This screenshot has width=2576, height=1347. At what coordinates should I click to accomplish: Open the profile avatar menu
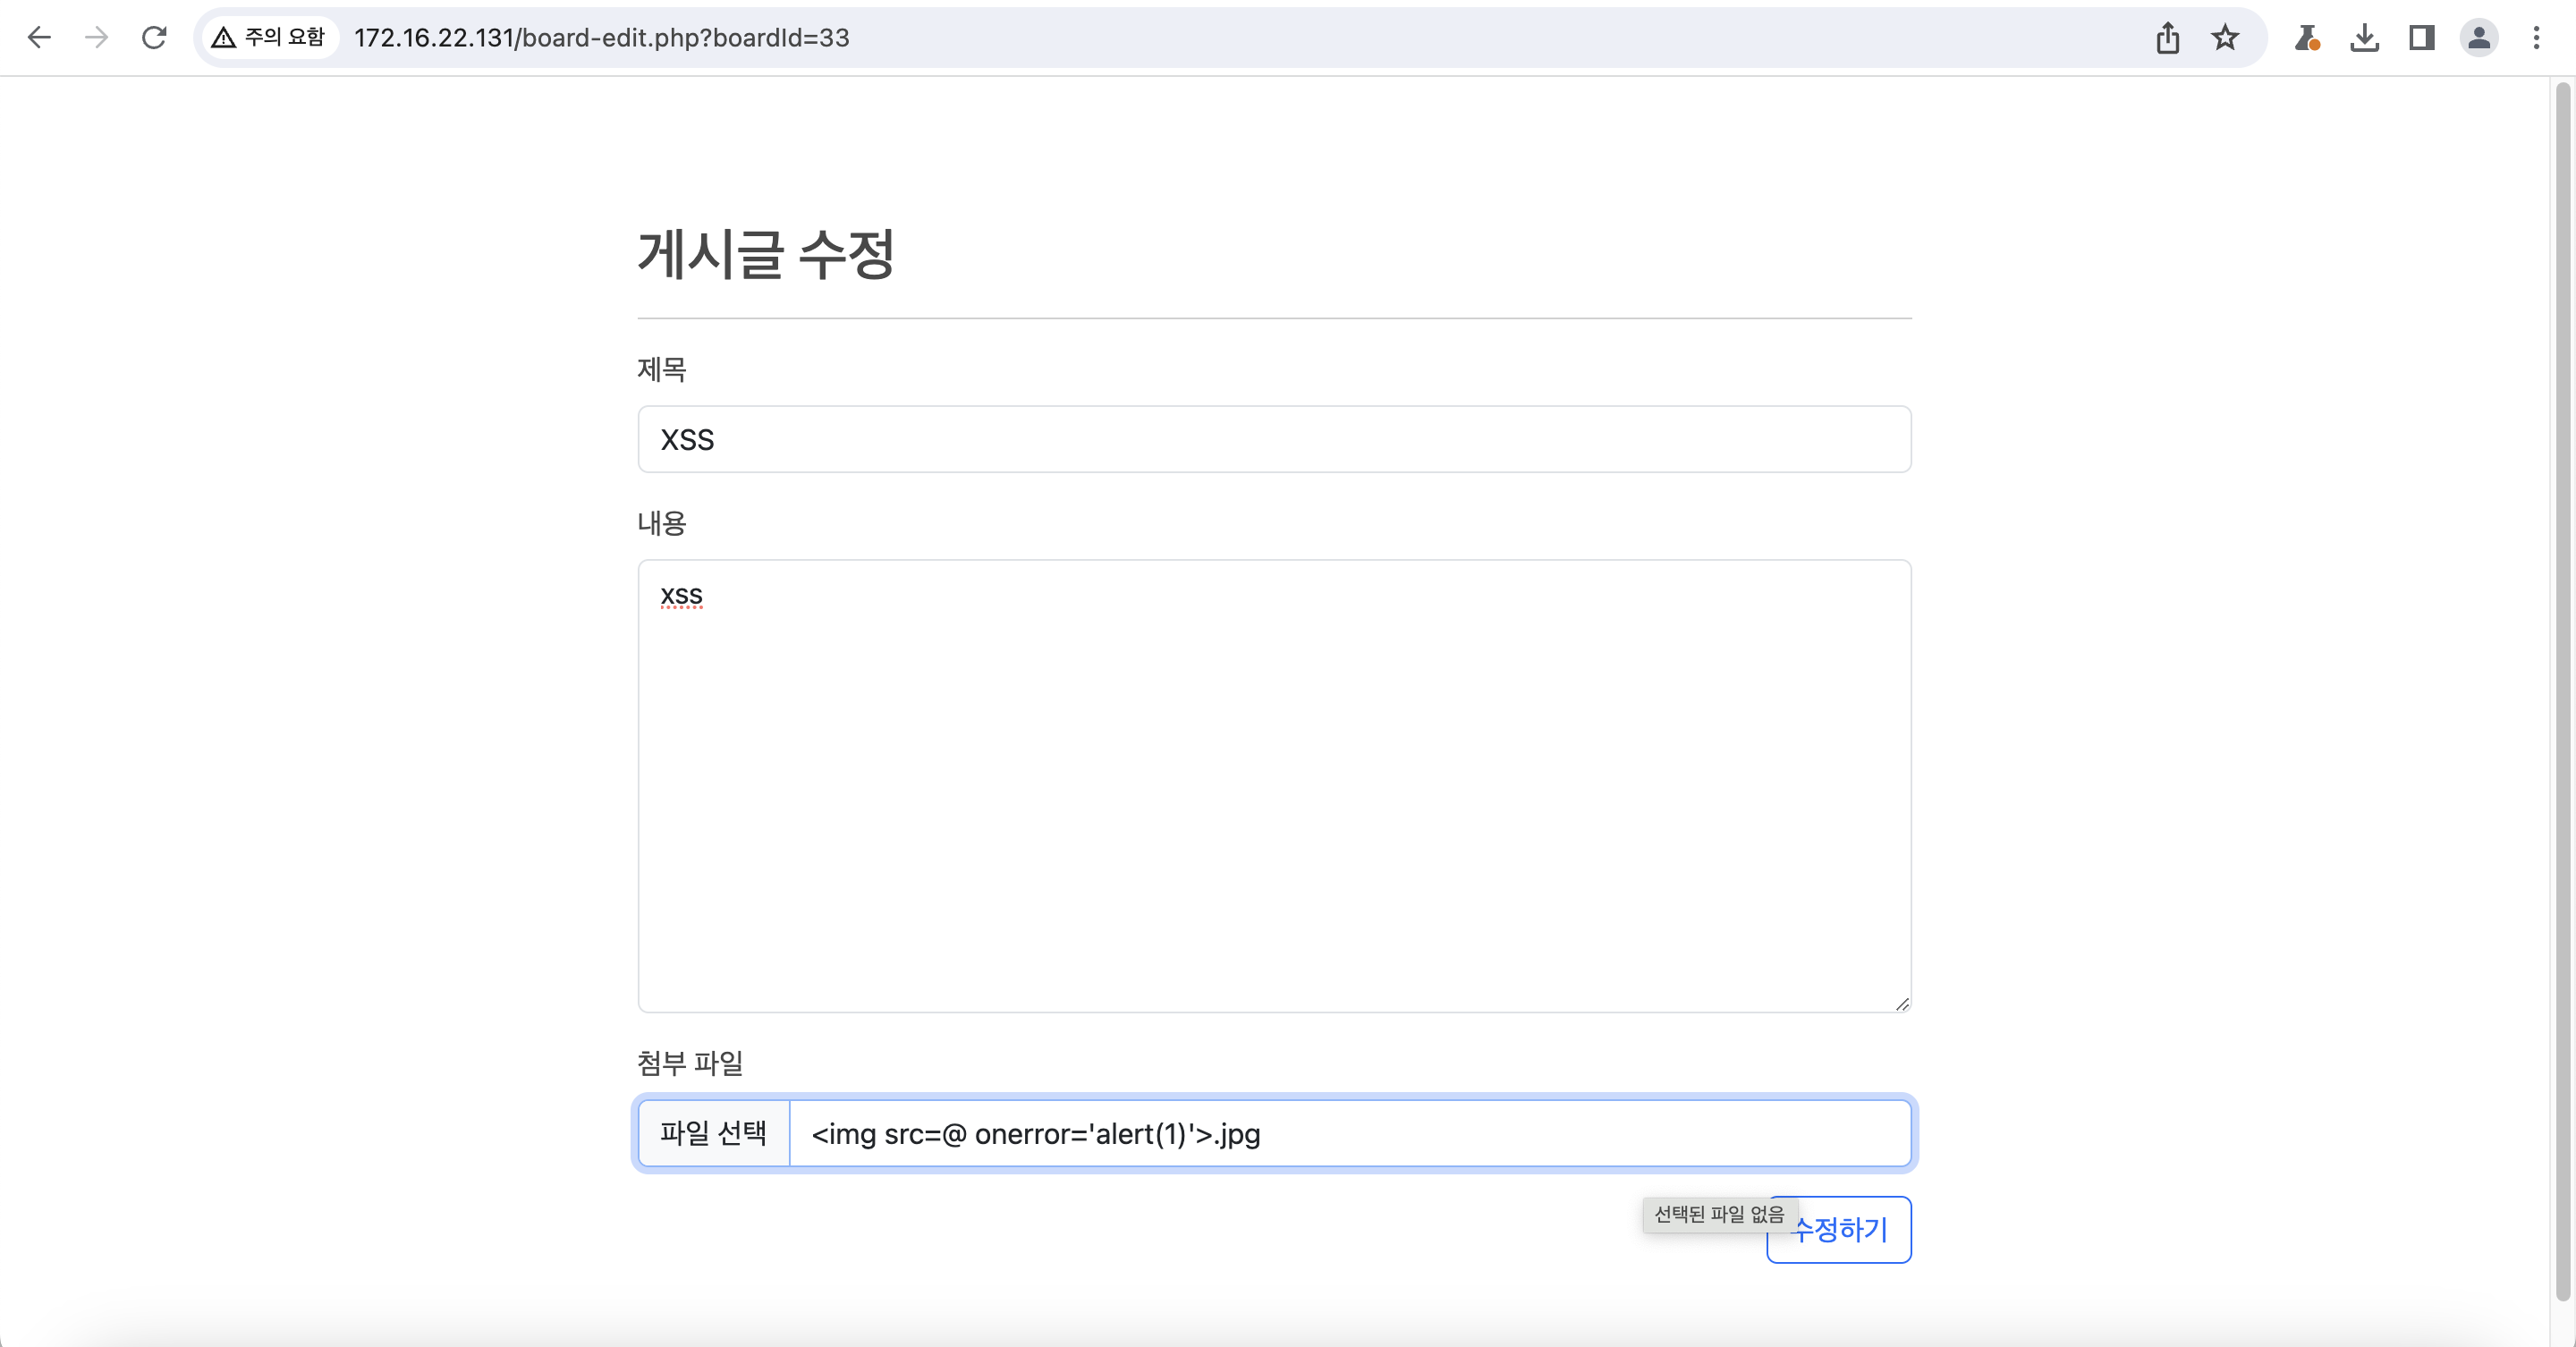tap(2478, 38)
